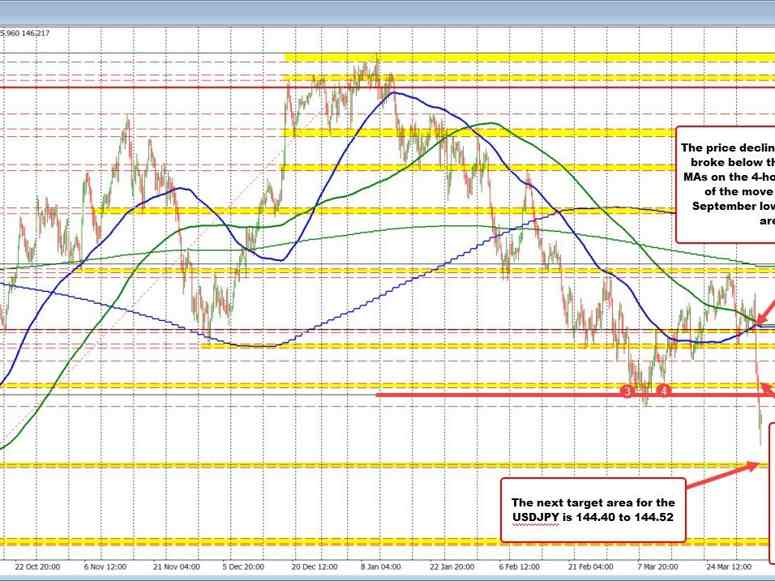Click the 7 Mar 20:00 date label
Screen dimensions: 775x581
(657, 566)
